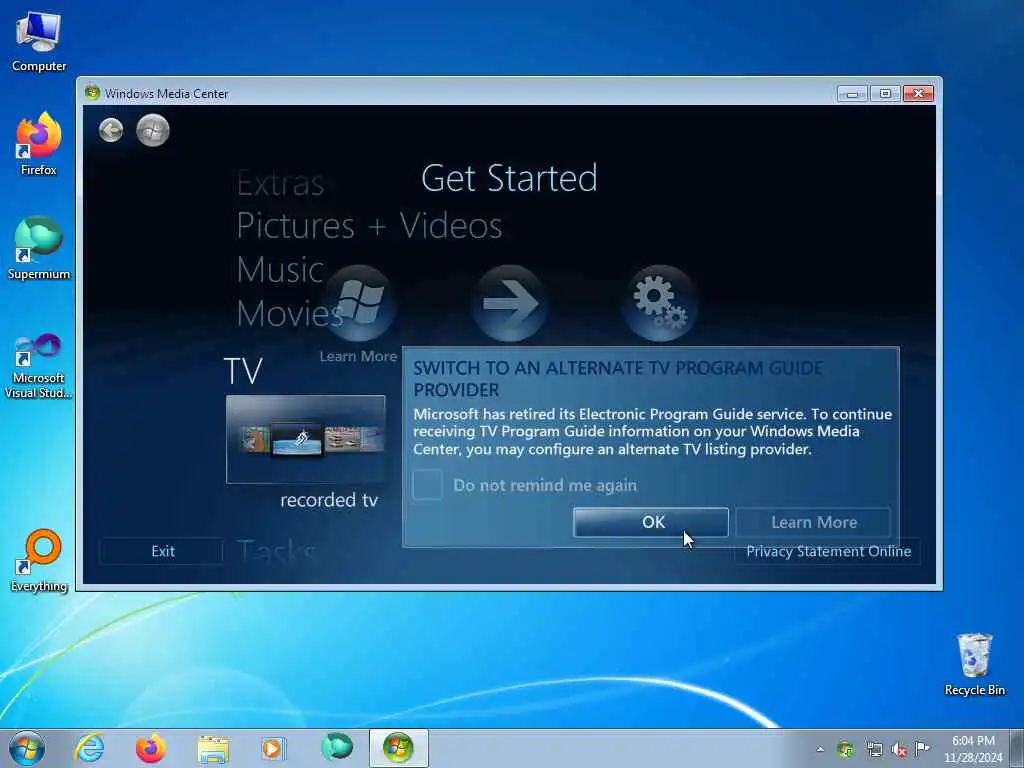Open Action Center flag icon

(922, 748)
